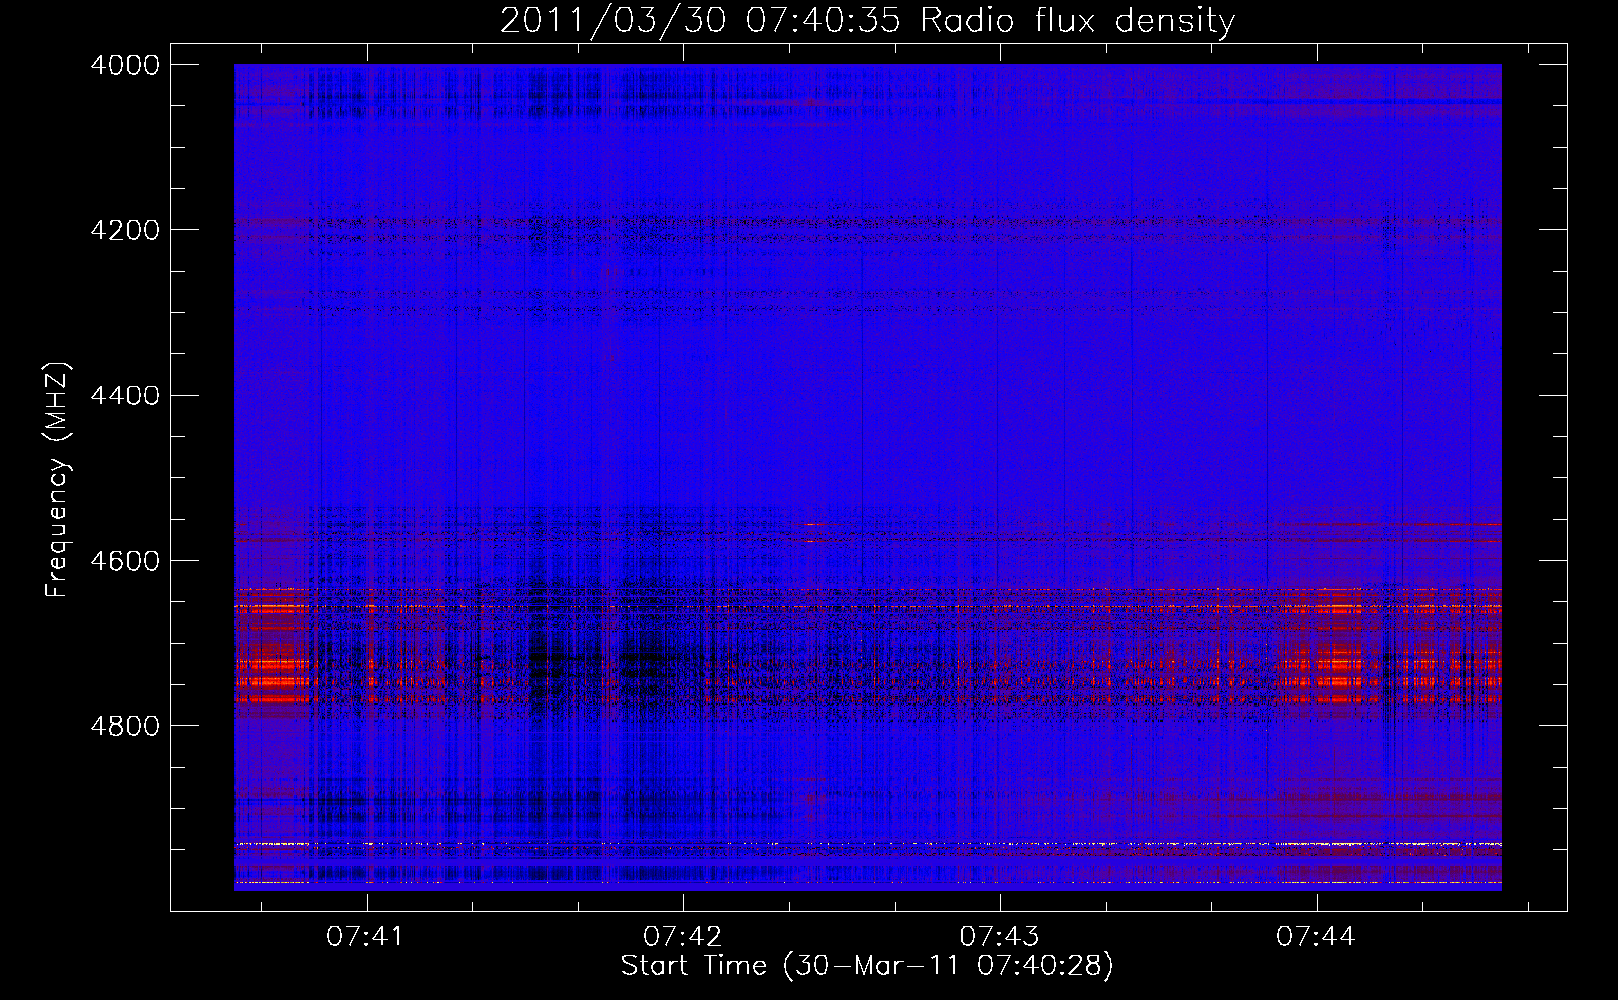Image resolution: width=1618 pixels, height=1000 pixels.
Task: Click the 4400 frequency tick label
Action: [x=125, y=396]
